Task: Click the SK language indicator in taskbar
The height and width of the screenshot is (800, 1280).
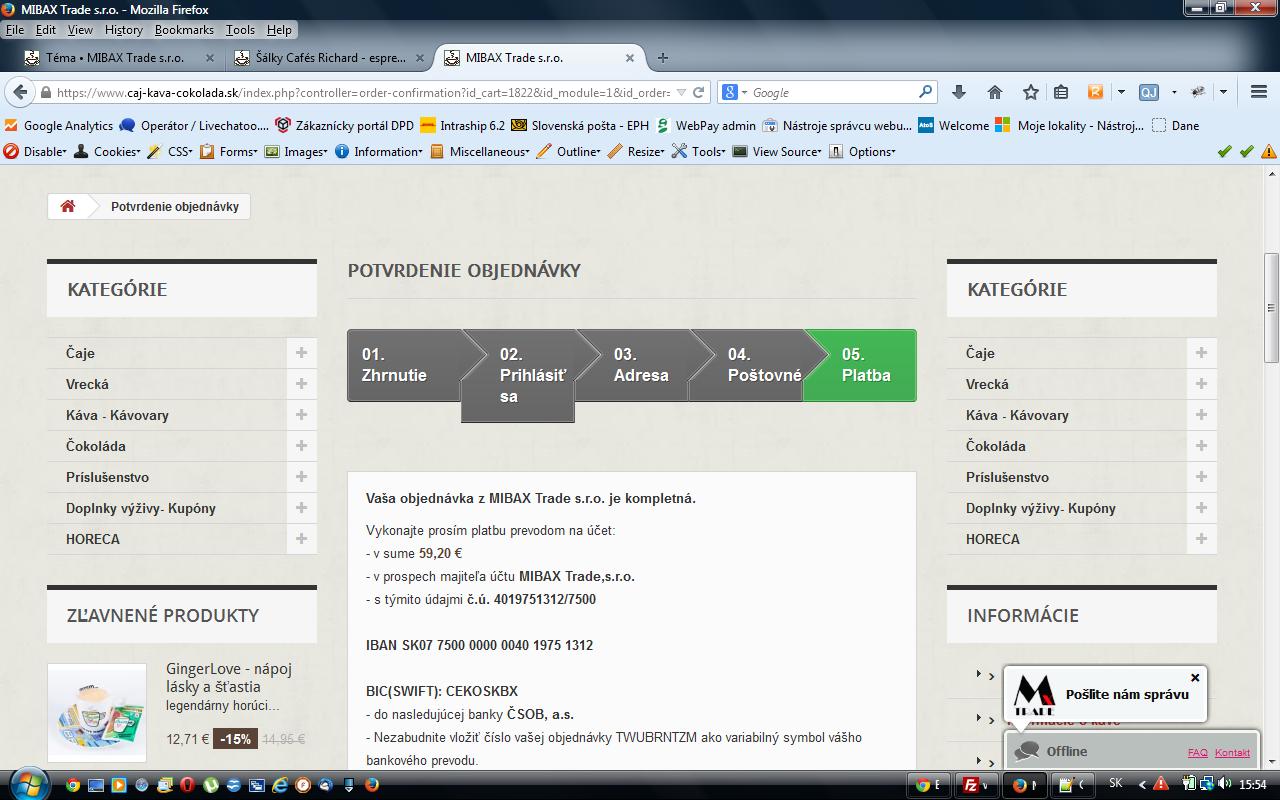Action: pyautogui.click(x=1116, y=784)
